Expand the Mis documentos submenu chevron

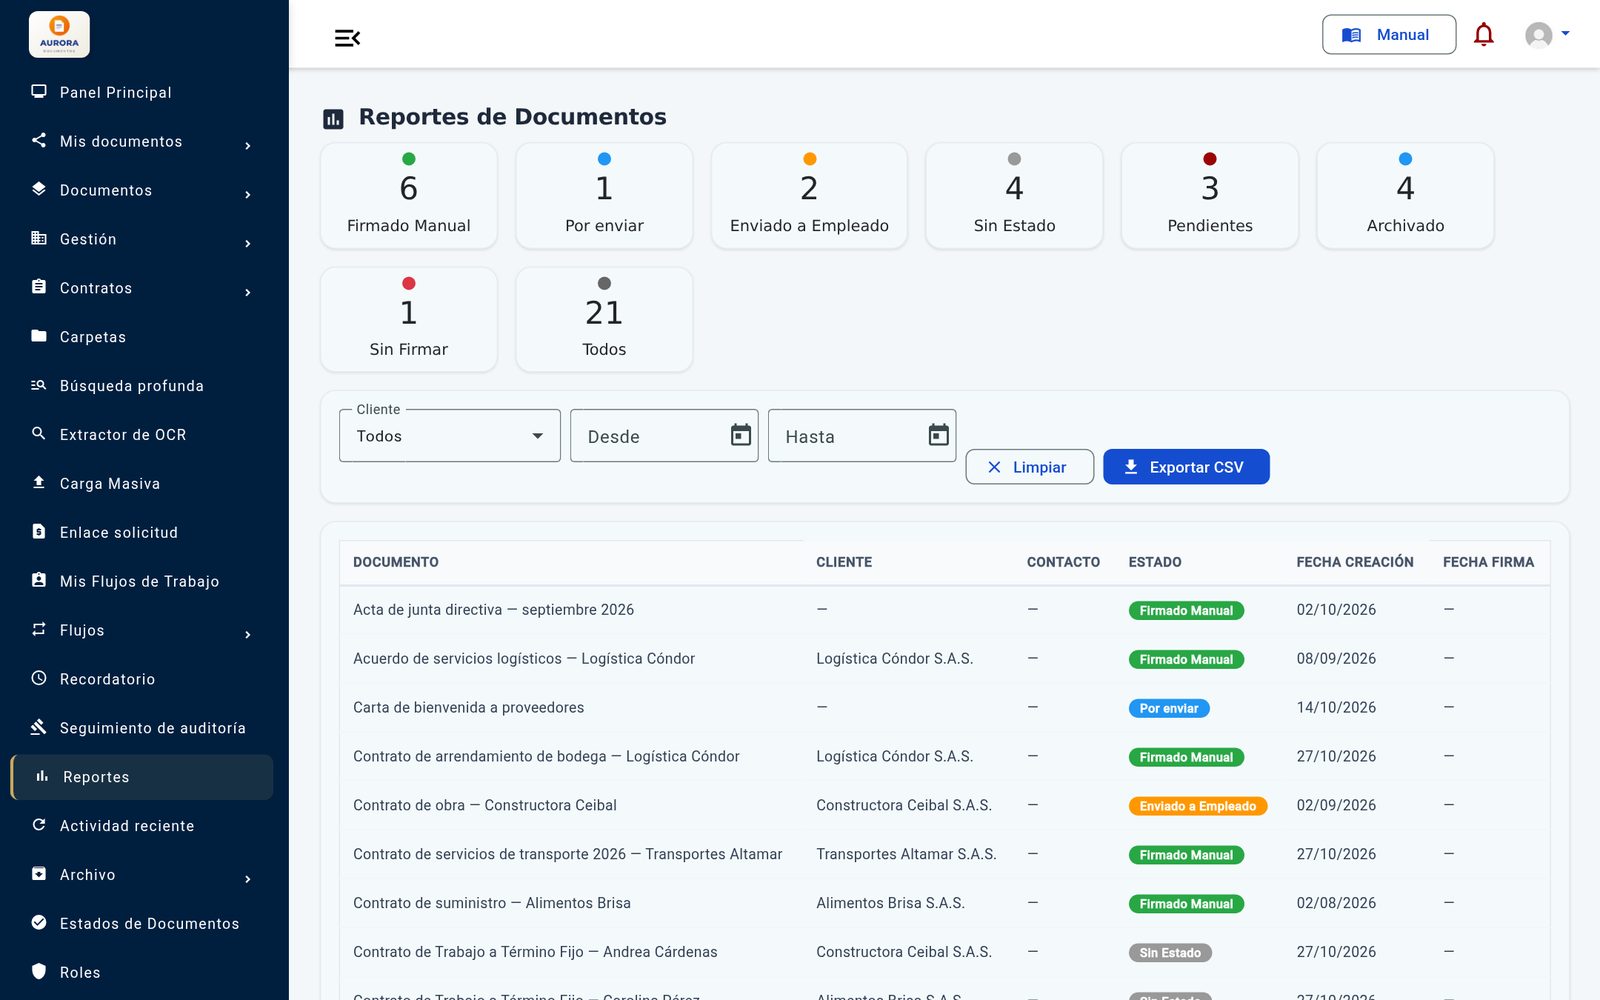[248, 145]
